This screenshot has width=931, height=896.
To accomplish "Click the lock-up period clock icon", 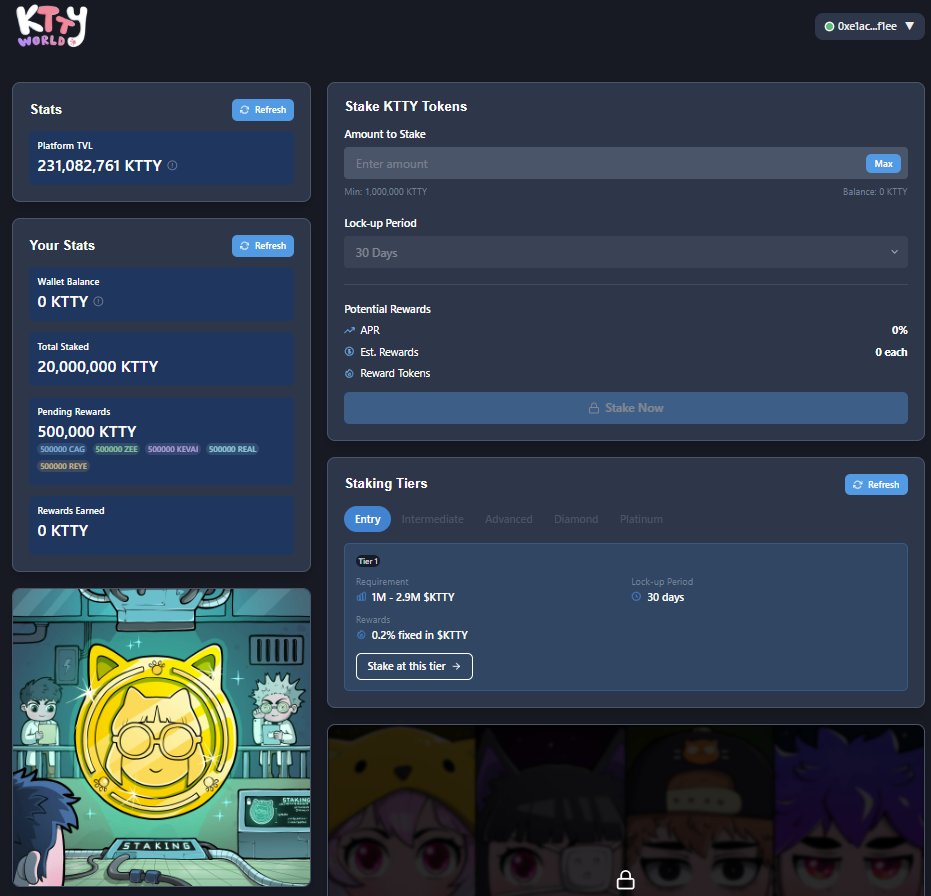I will [x=636, y=597].
